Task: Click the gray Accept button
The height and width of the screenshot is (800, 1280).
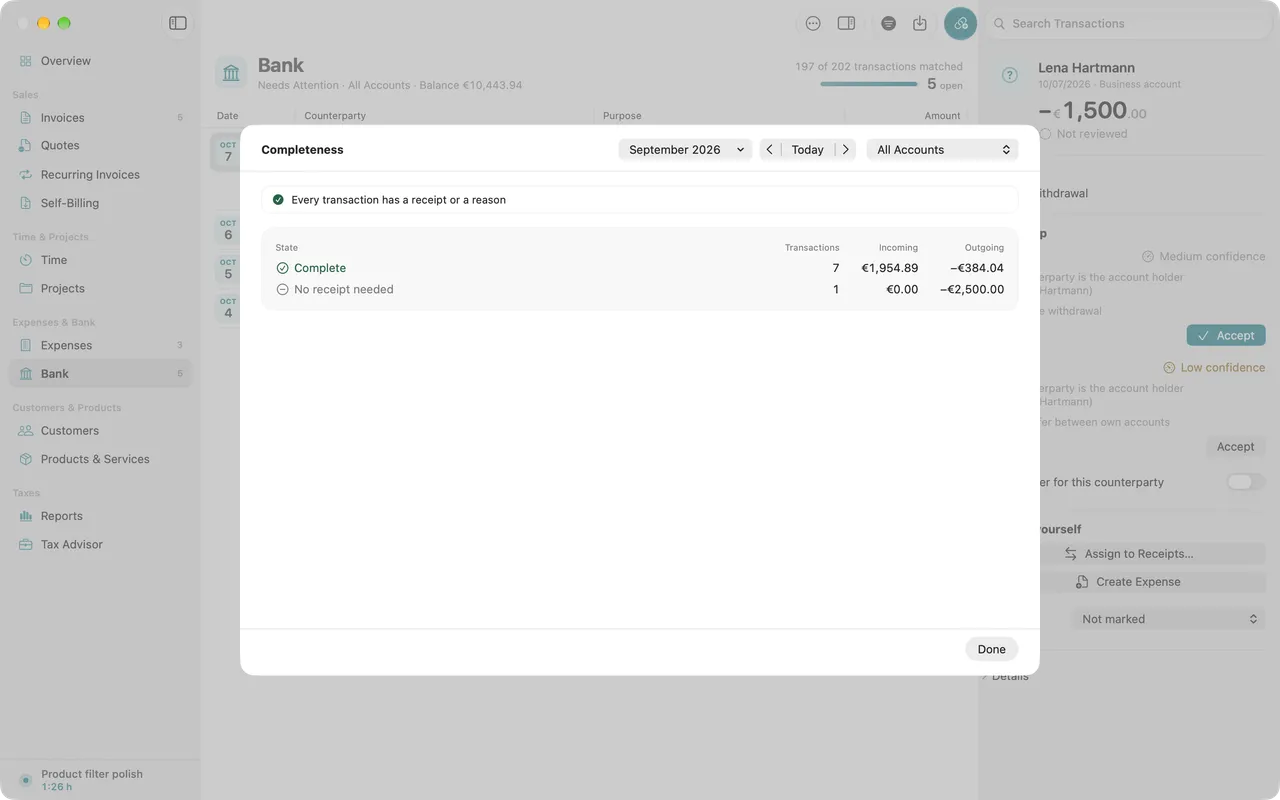Action: click(1235, 447)
